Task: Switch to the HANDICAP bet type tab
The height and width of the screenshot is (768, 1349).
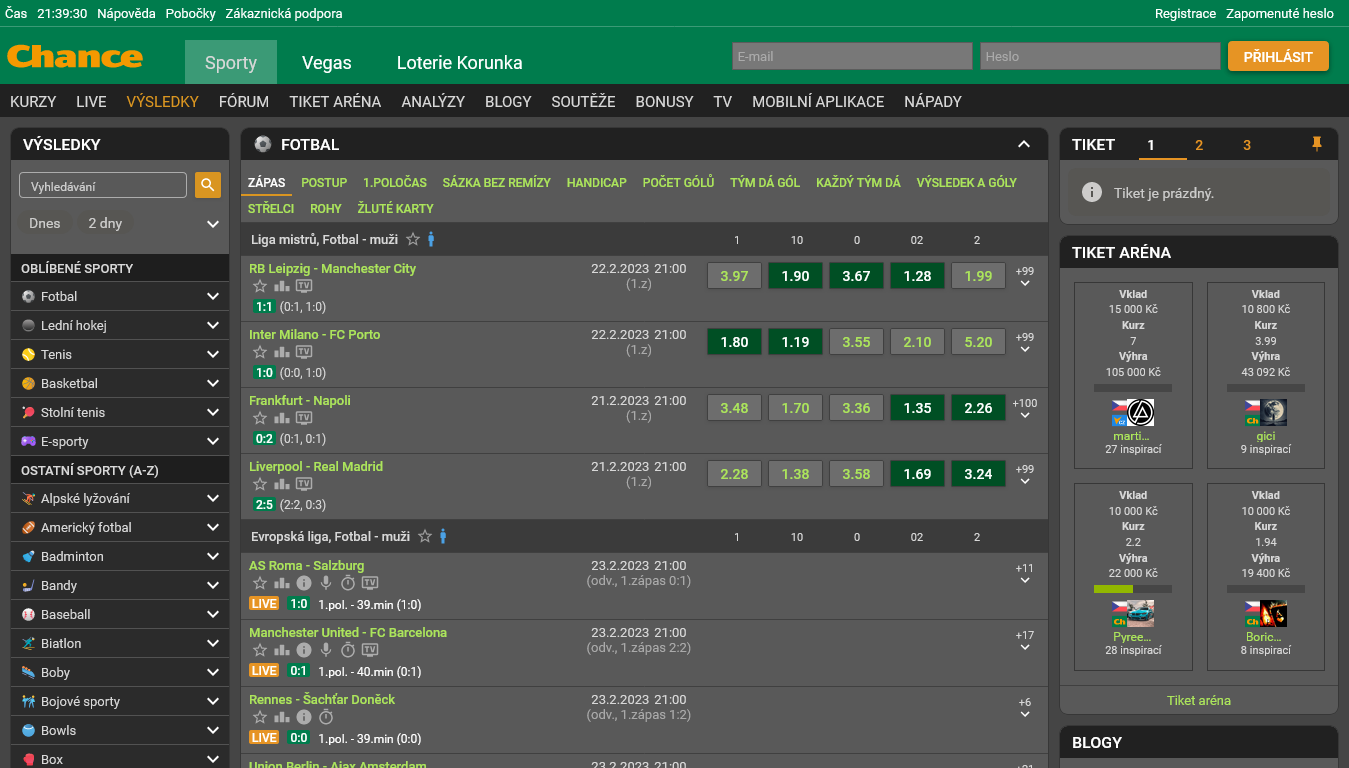Action: 597,182
